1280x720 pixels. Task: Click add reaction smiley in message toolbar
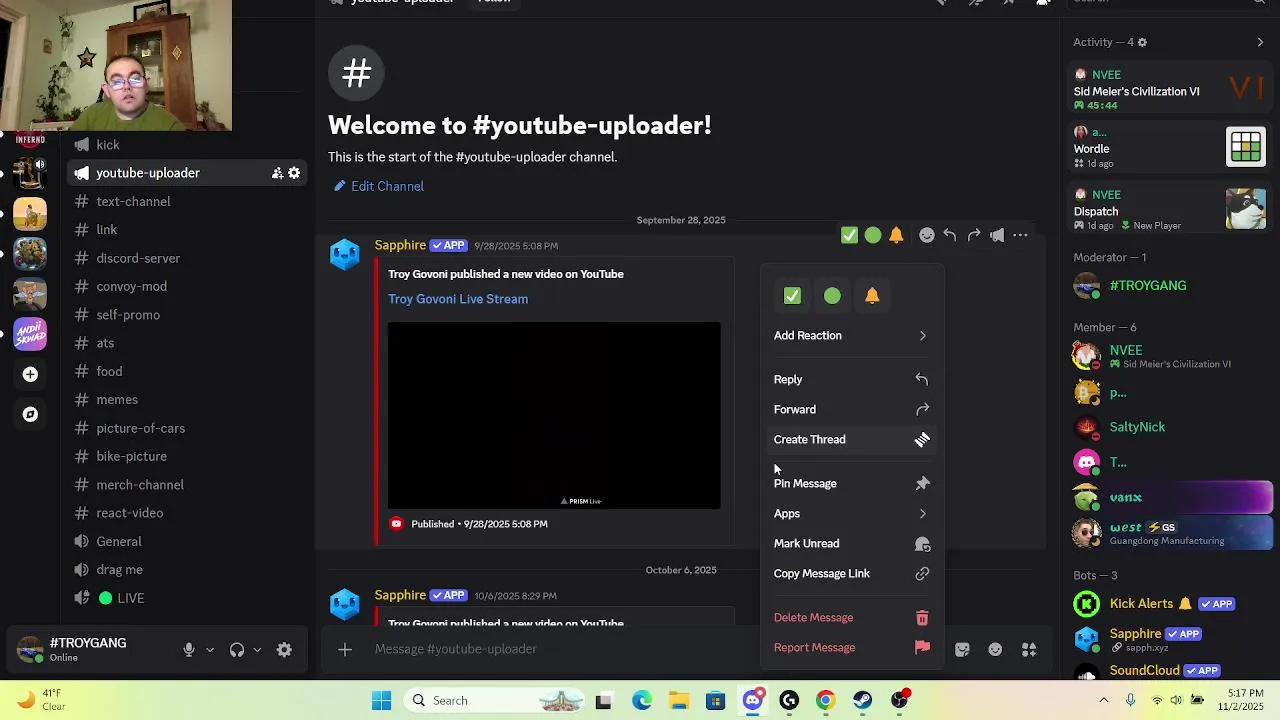click(927, 235)
